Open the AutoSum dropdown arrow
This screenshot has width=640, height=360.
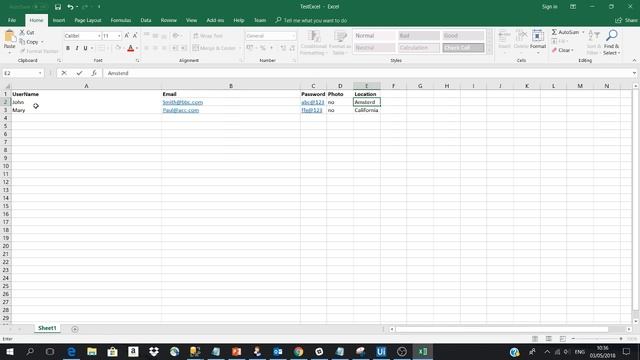(583, 32)
